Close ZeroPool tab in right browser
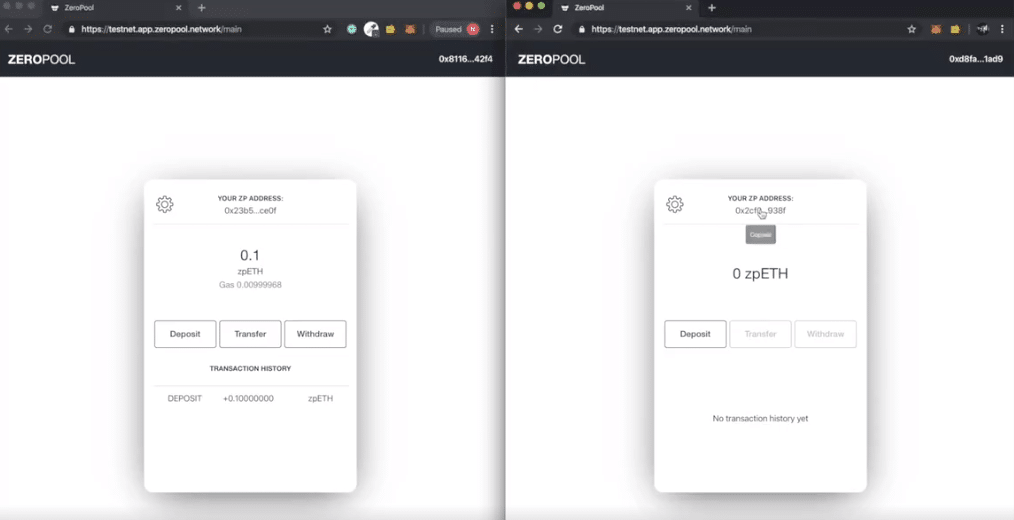Image resolution: width=1014 pixels, height=520 pixels. [x=689, y=8]
